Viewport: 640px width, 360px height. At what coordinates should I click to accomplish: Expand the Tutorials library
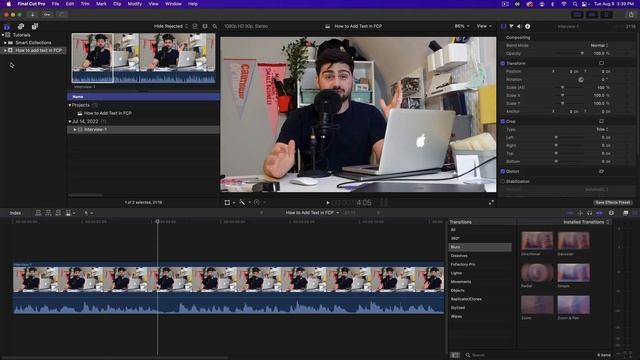(3, 35)
